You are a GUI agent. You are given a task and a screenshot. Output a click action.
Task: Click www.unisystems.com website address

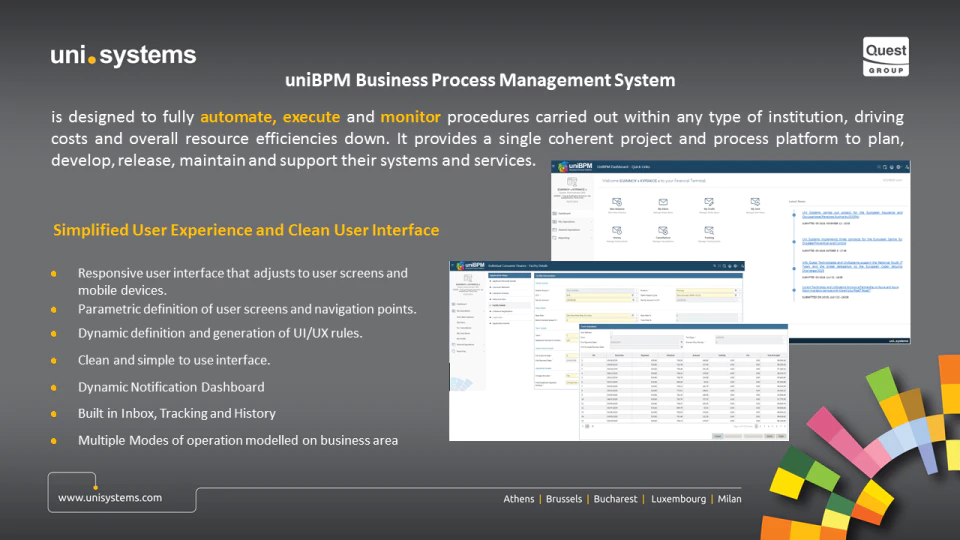110,498
